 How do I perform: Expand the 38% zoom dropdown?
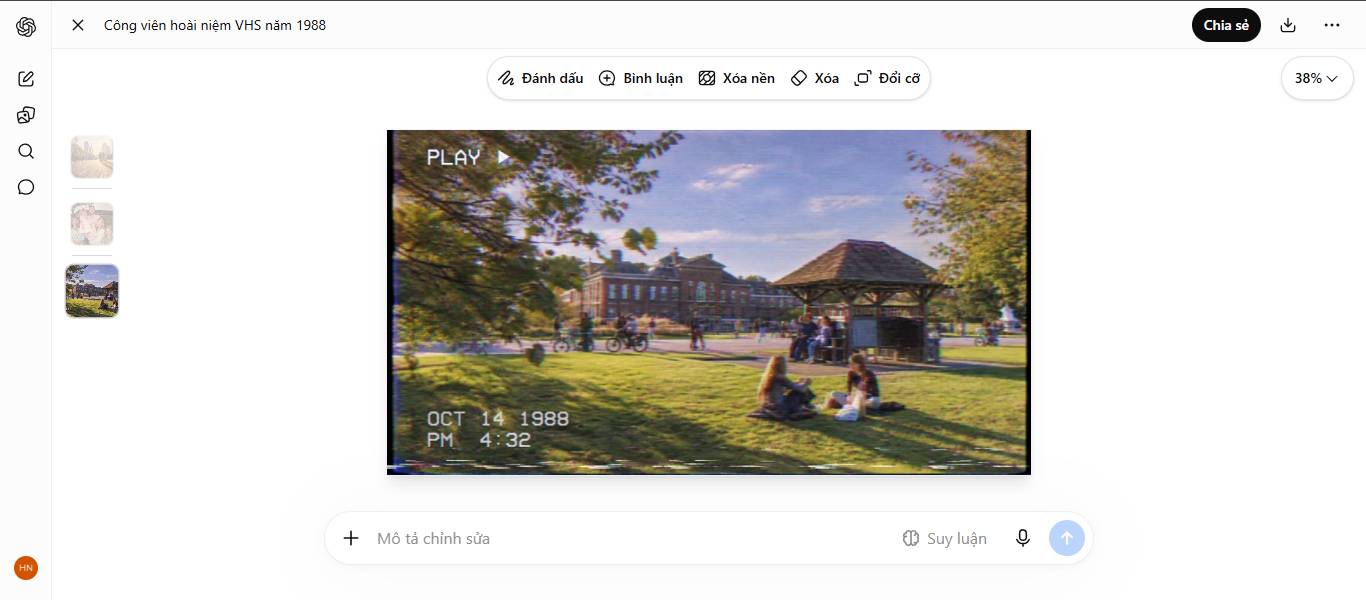[1317, 78]
